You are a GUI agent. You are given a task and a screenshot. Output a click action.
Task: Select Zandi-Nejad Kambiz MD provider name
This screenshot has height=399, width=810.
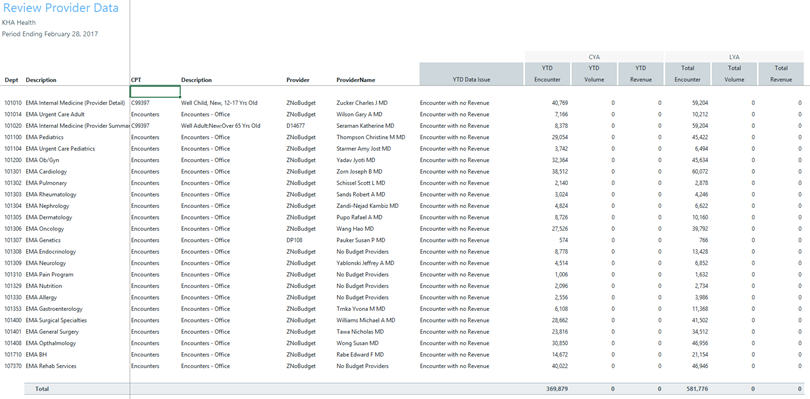point(367,206)
